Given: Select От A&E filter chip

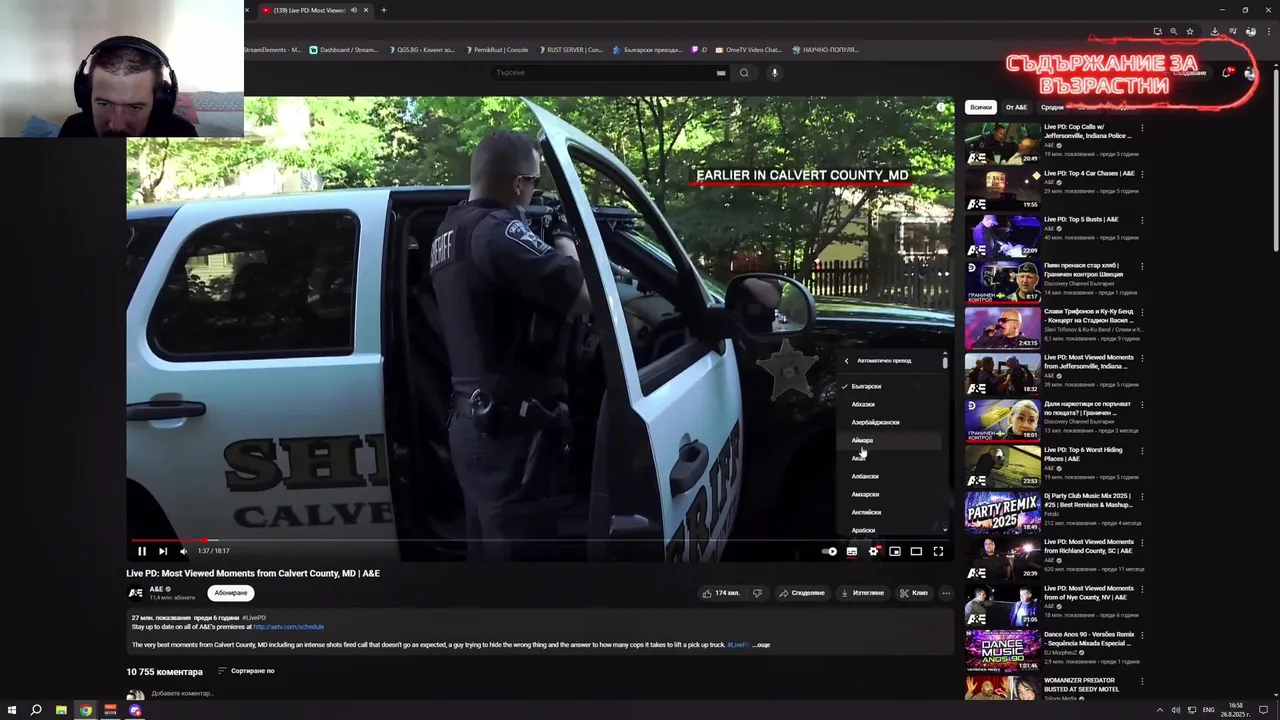Looking at the screenshot, I should tap(1016, 107).
